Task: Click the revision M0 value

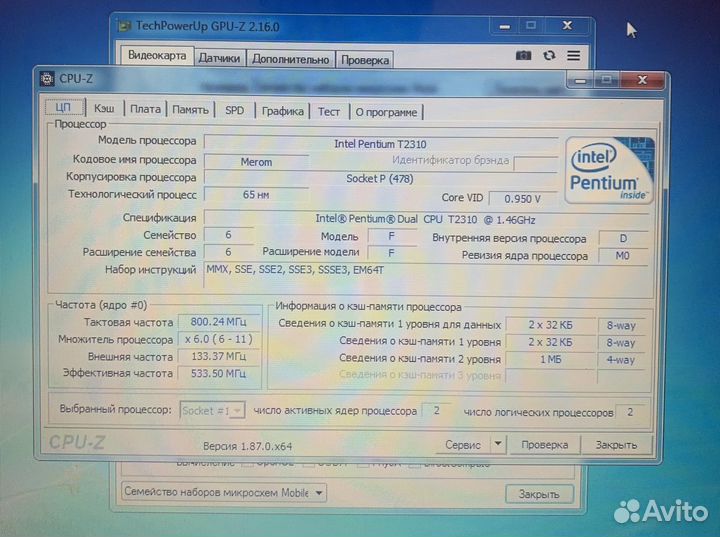Action: [623, 255]
